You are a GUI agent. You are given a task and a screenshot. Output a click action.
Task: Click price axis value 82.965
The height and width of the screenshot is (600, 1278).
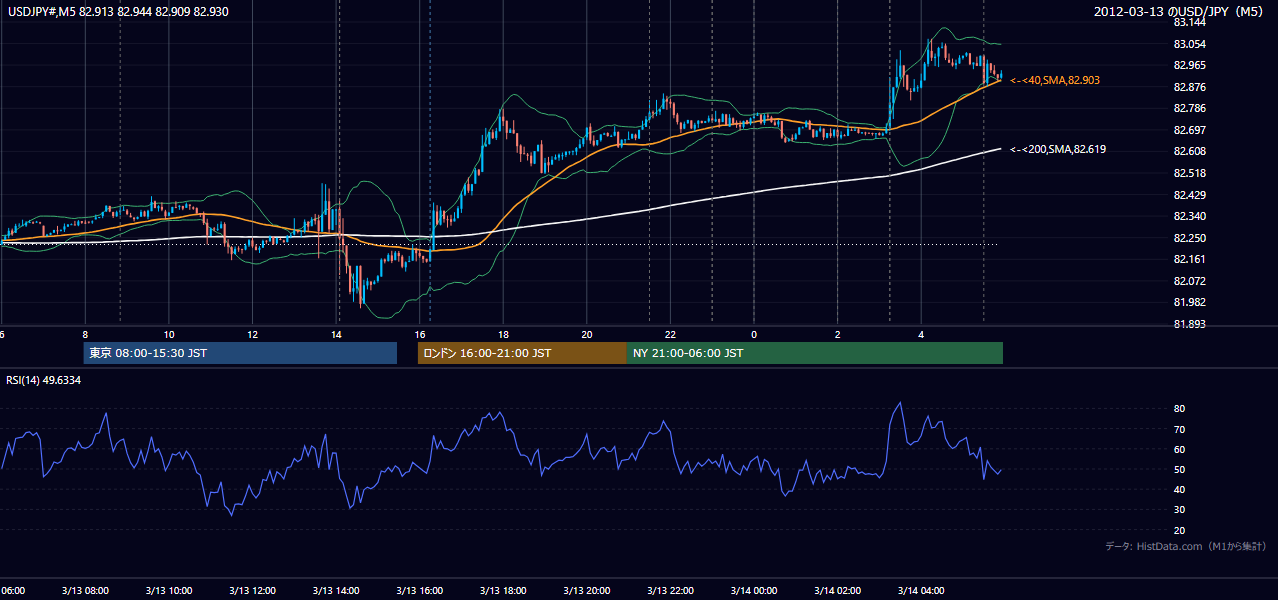click(x=1189, y=65)
